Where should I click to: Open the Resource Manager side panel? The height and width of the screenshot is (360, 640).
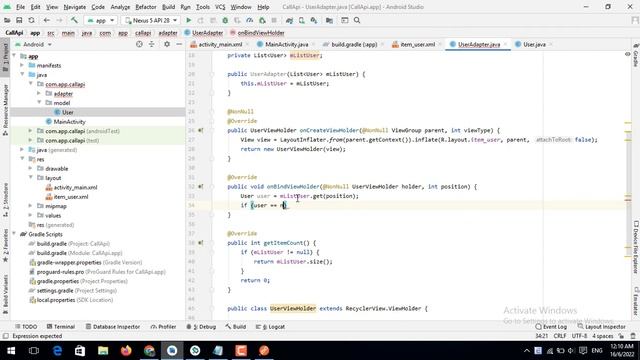coord(5,109)
